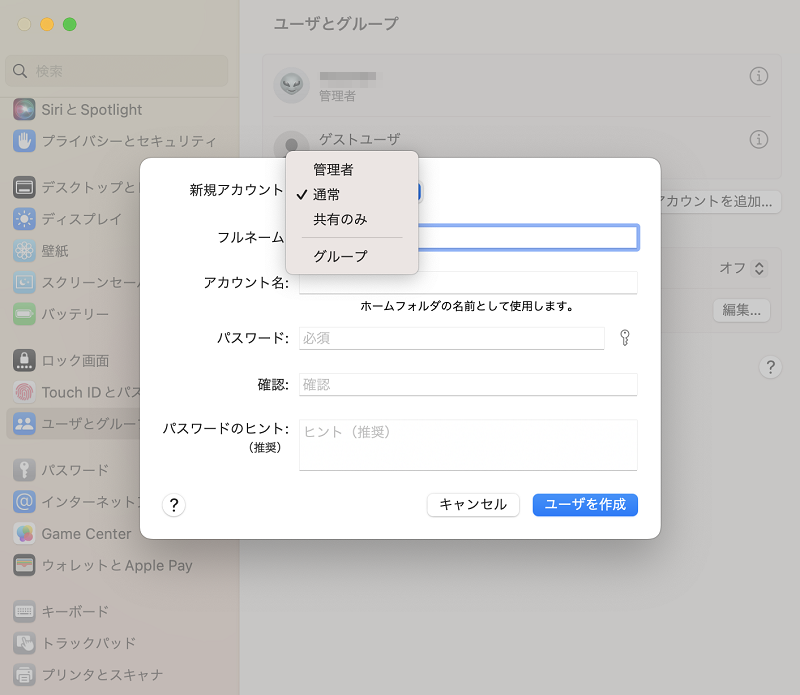This screenshot has width=800, height=695.
Task: Open the オフ popup stepper
Action: tap(759, 268)
